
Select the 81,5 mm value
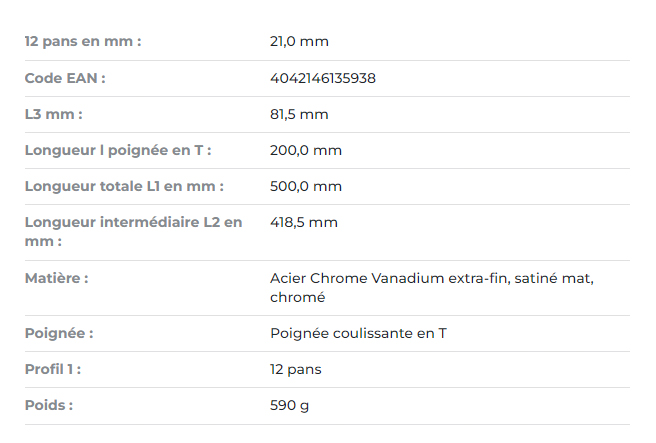point(299,114)
